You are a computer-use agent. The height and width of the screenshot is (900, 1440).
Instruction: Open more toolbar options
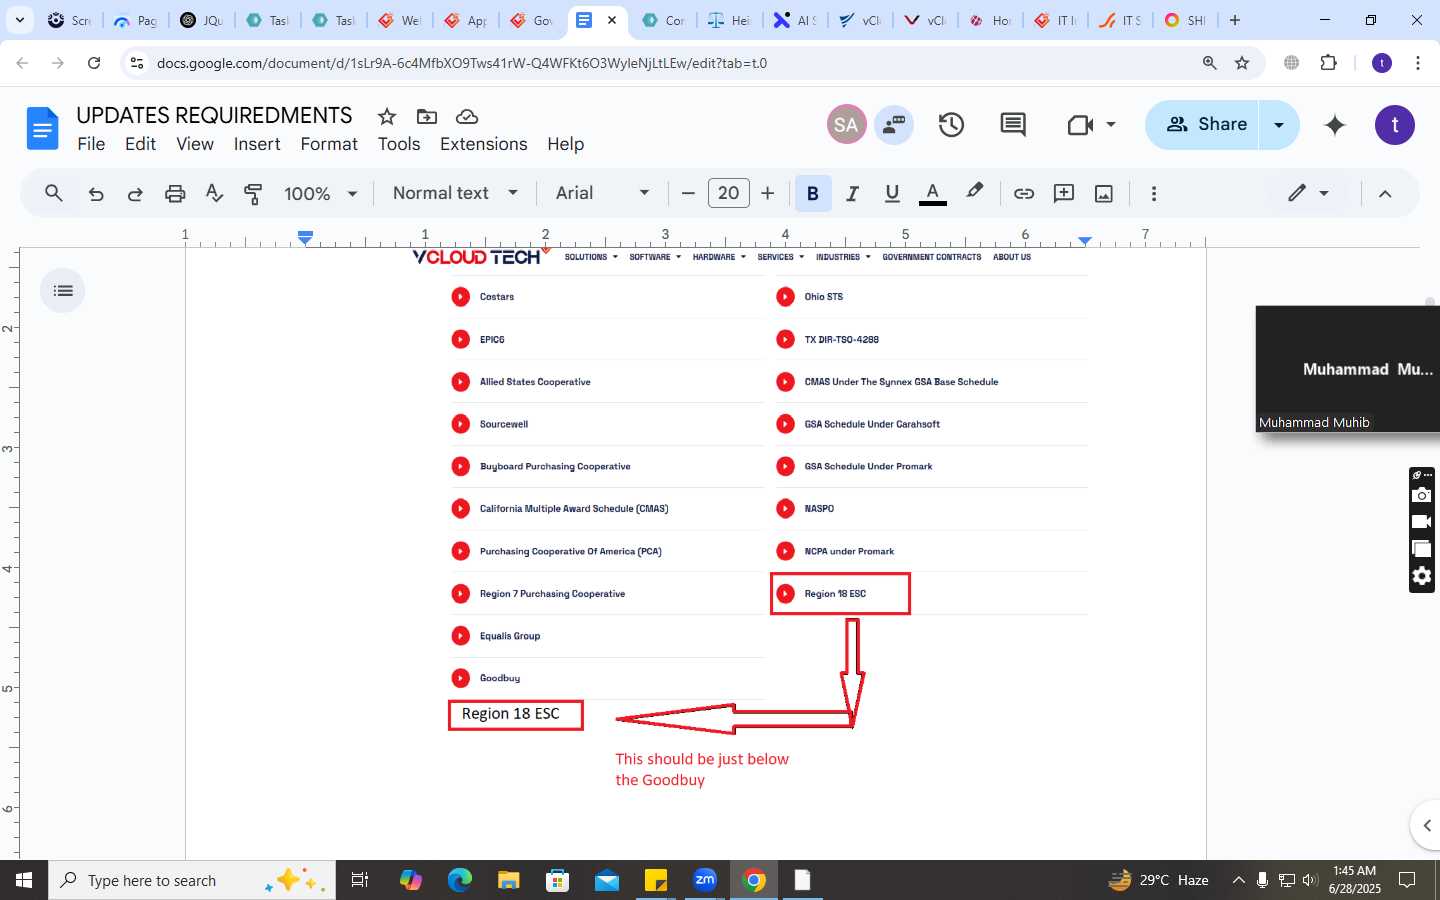1154,193
